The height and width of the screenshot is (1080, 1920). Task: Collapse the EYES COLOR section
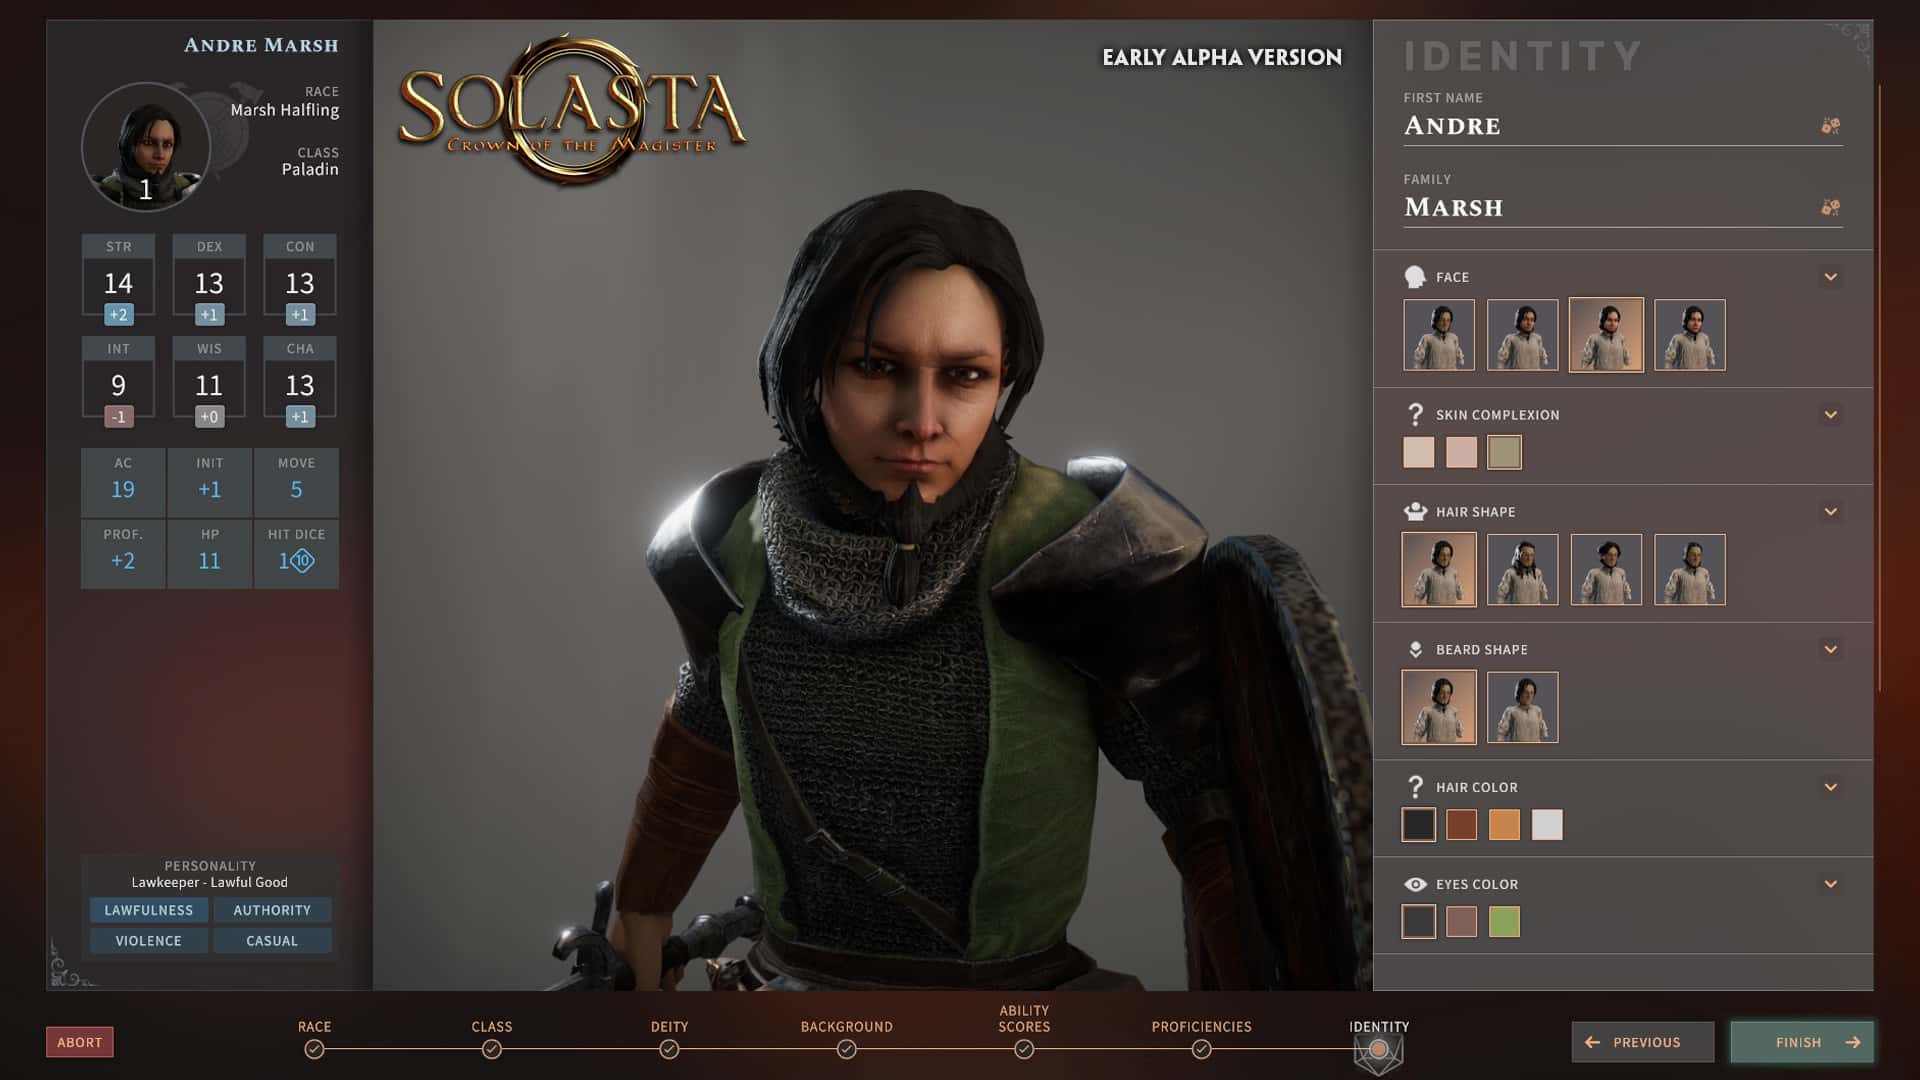pyautogui.click(x=1833, y=884)
